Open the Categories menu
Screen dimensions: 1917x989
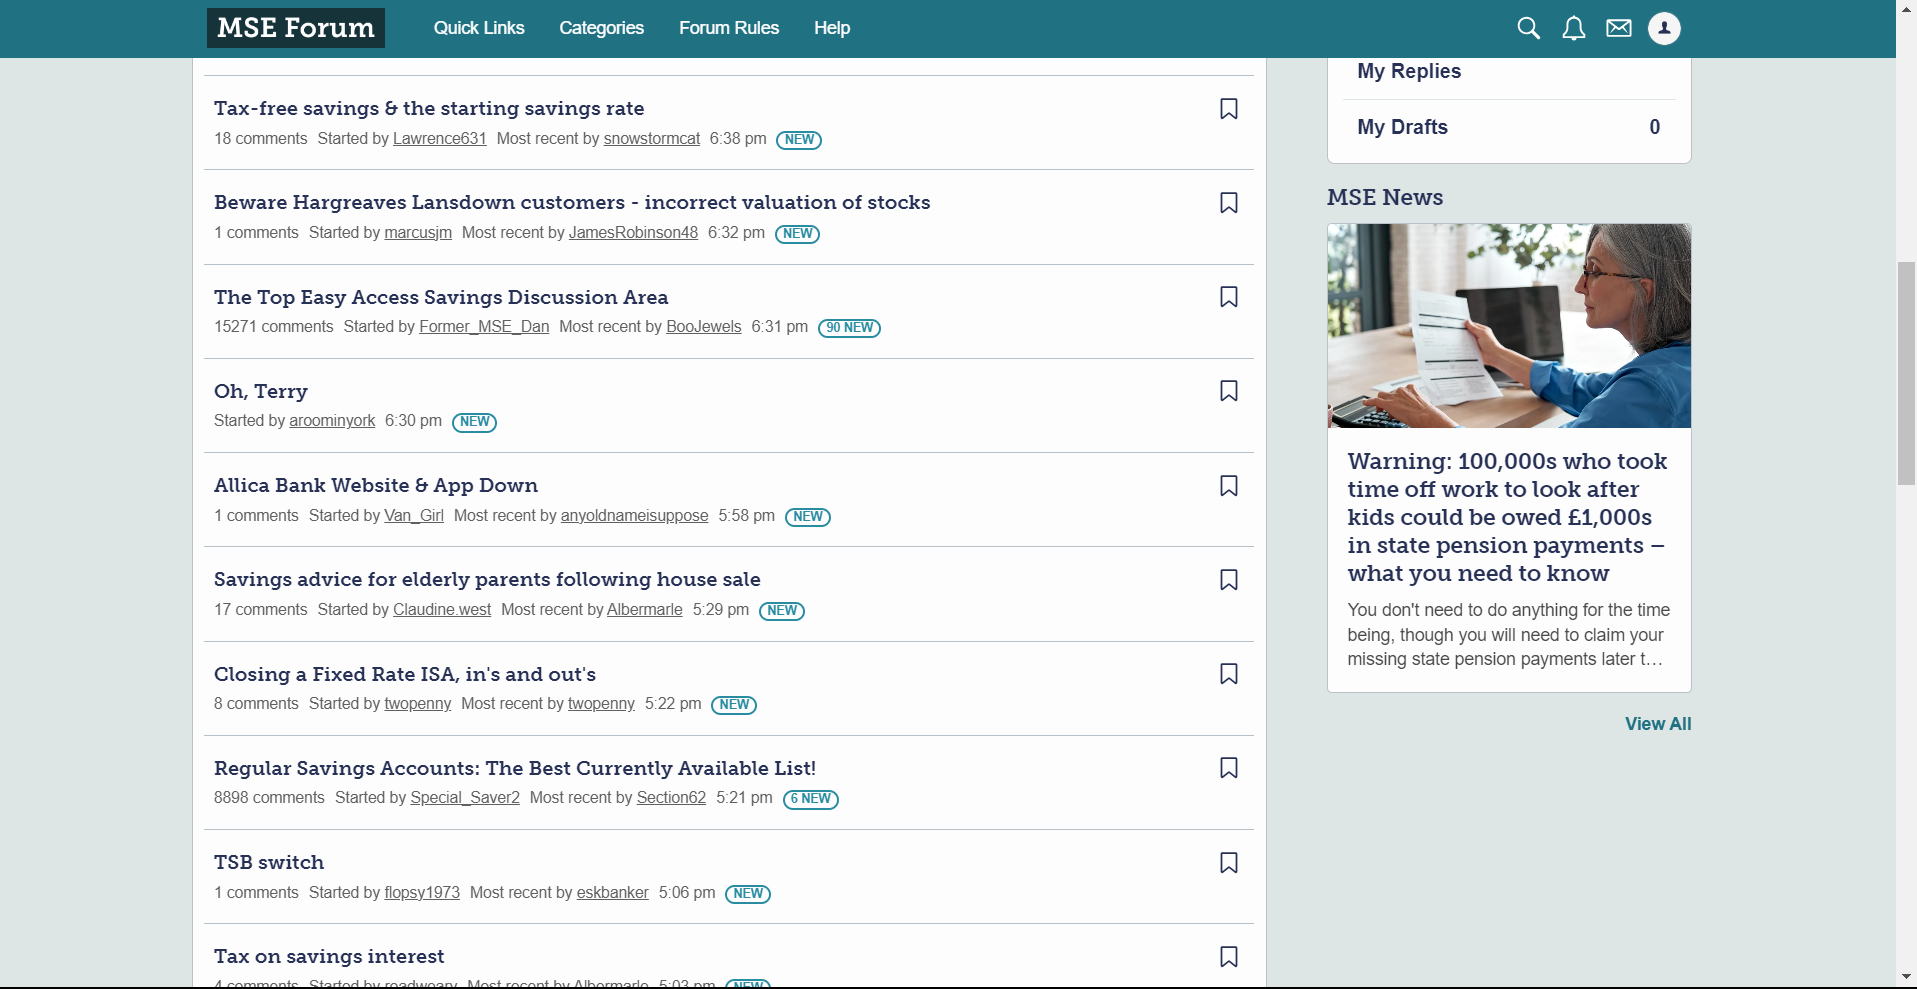(x=601, y=28)
